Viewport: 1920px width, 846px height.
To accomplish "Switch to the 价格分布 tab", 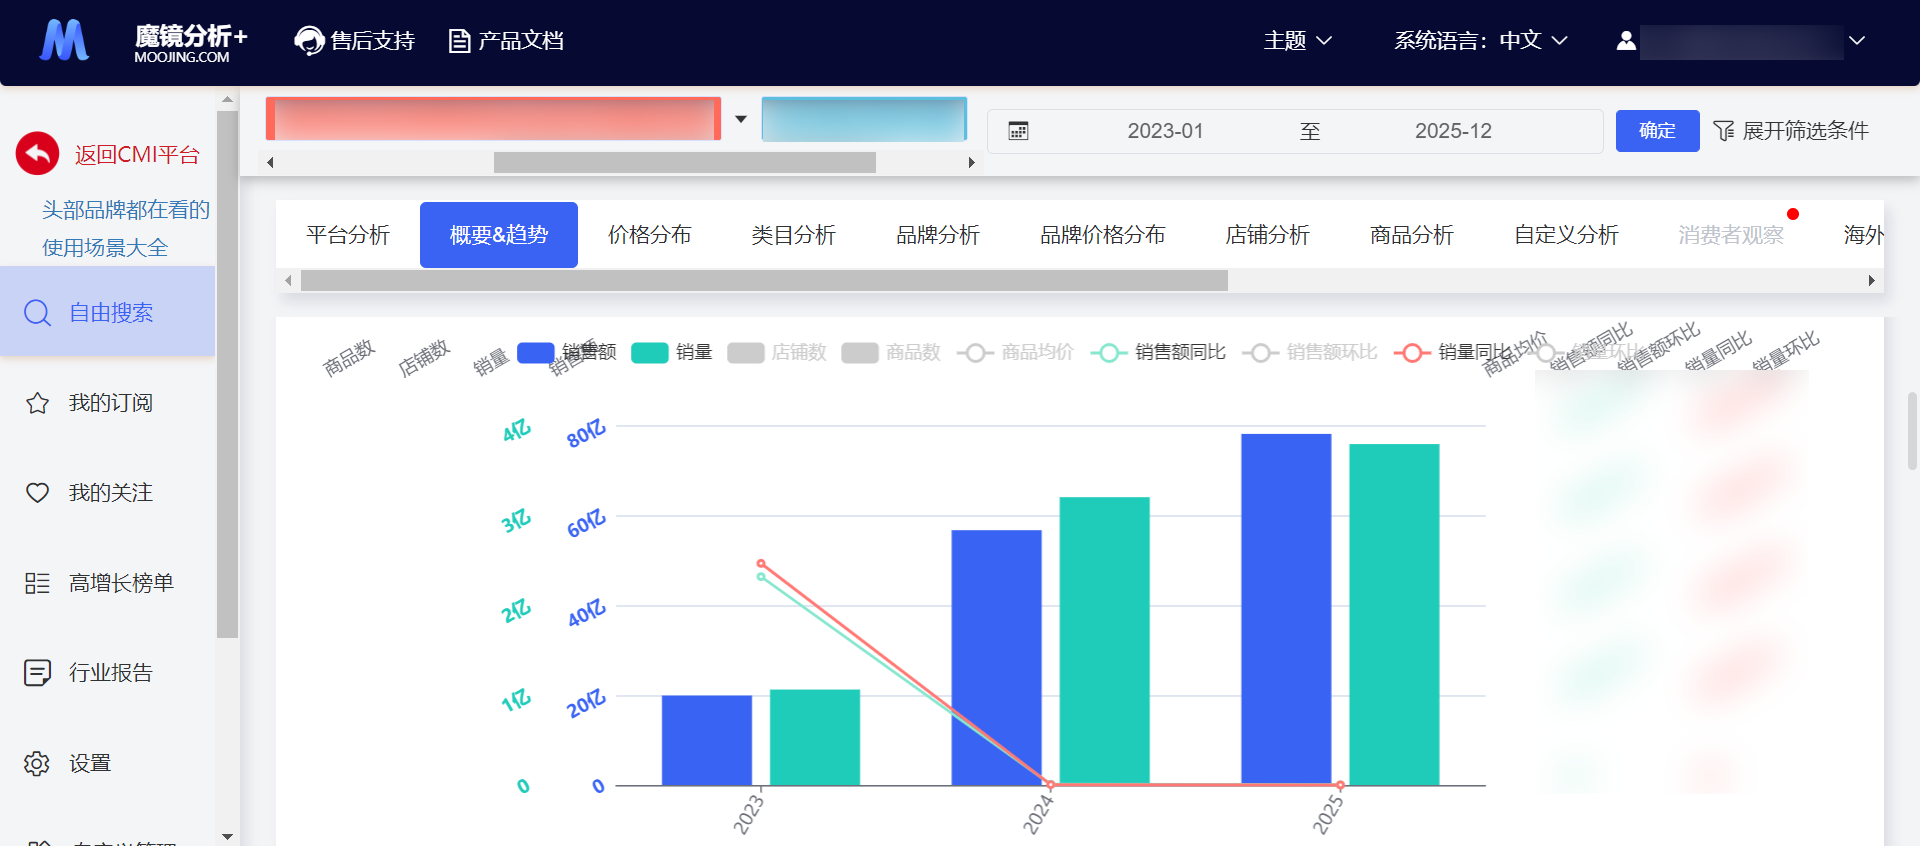I will pyautogui.click(x=649, y=235).
